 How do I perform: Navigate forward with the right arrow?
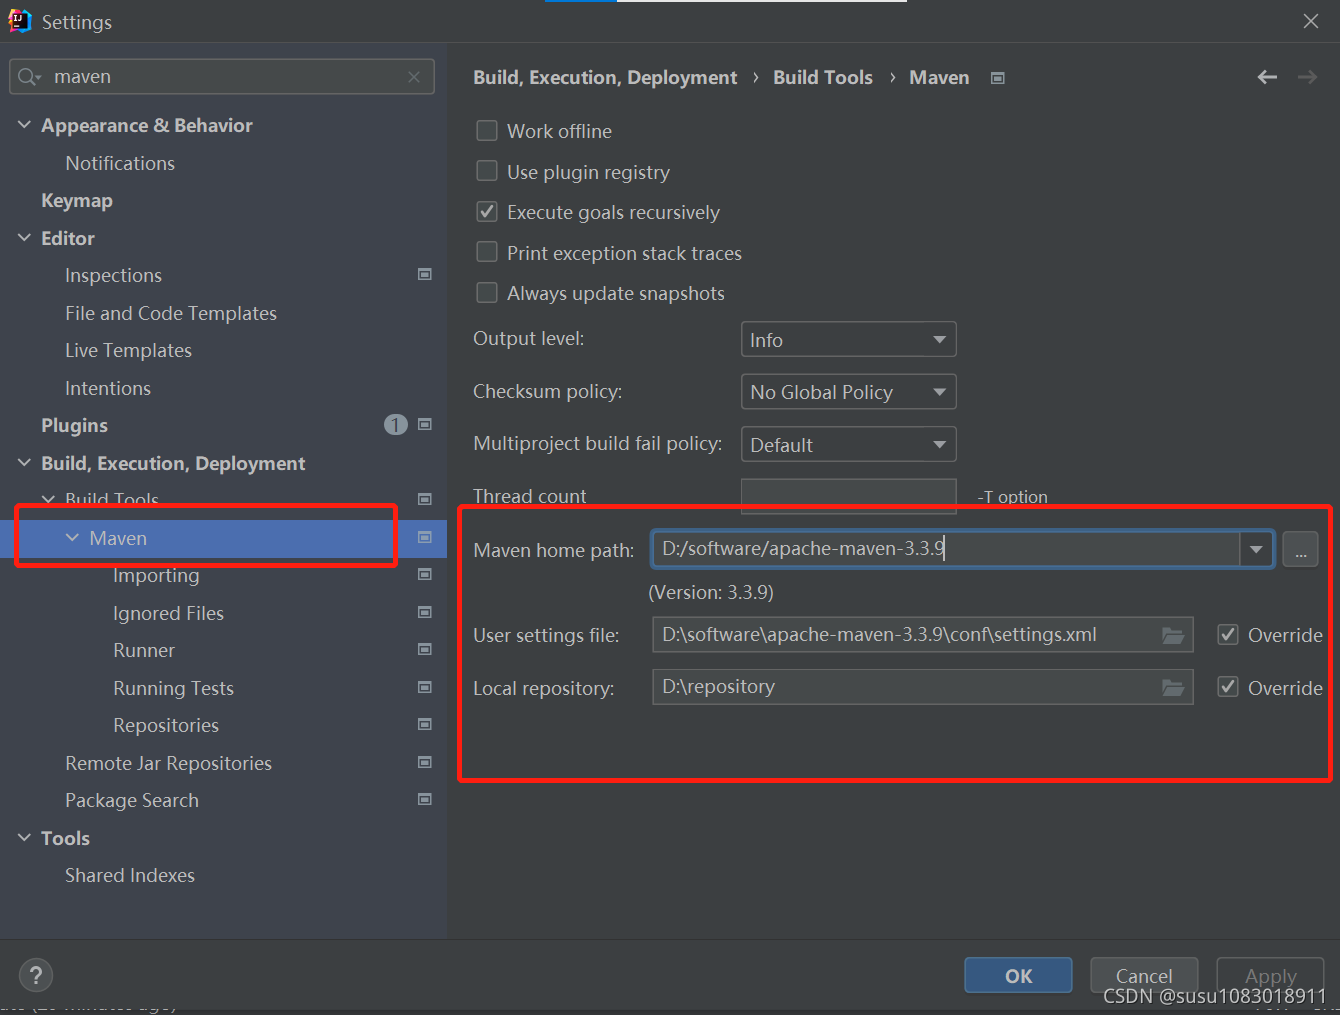(x=1307, y=77)
